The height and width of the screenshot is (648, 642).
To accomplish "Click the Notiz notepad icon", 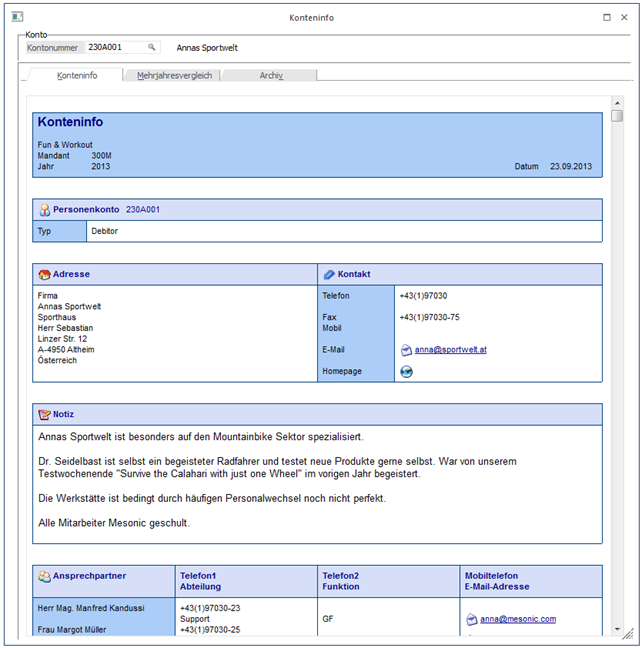I will tap(44, 414).
